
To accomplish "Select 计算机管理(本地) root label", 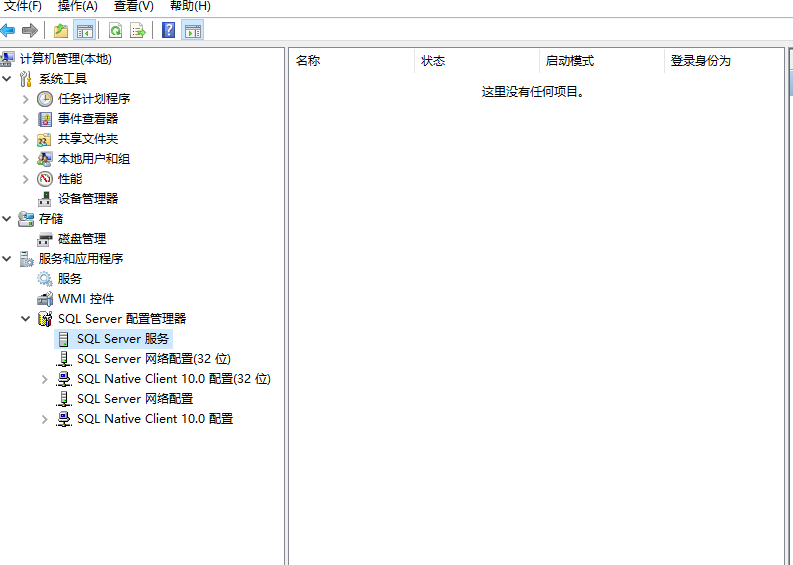I will pyautogui.click(x=66, y=59).
